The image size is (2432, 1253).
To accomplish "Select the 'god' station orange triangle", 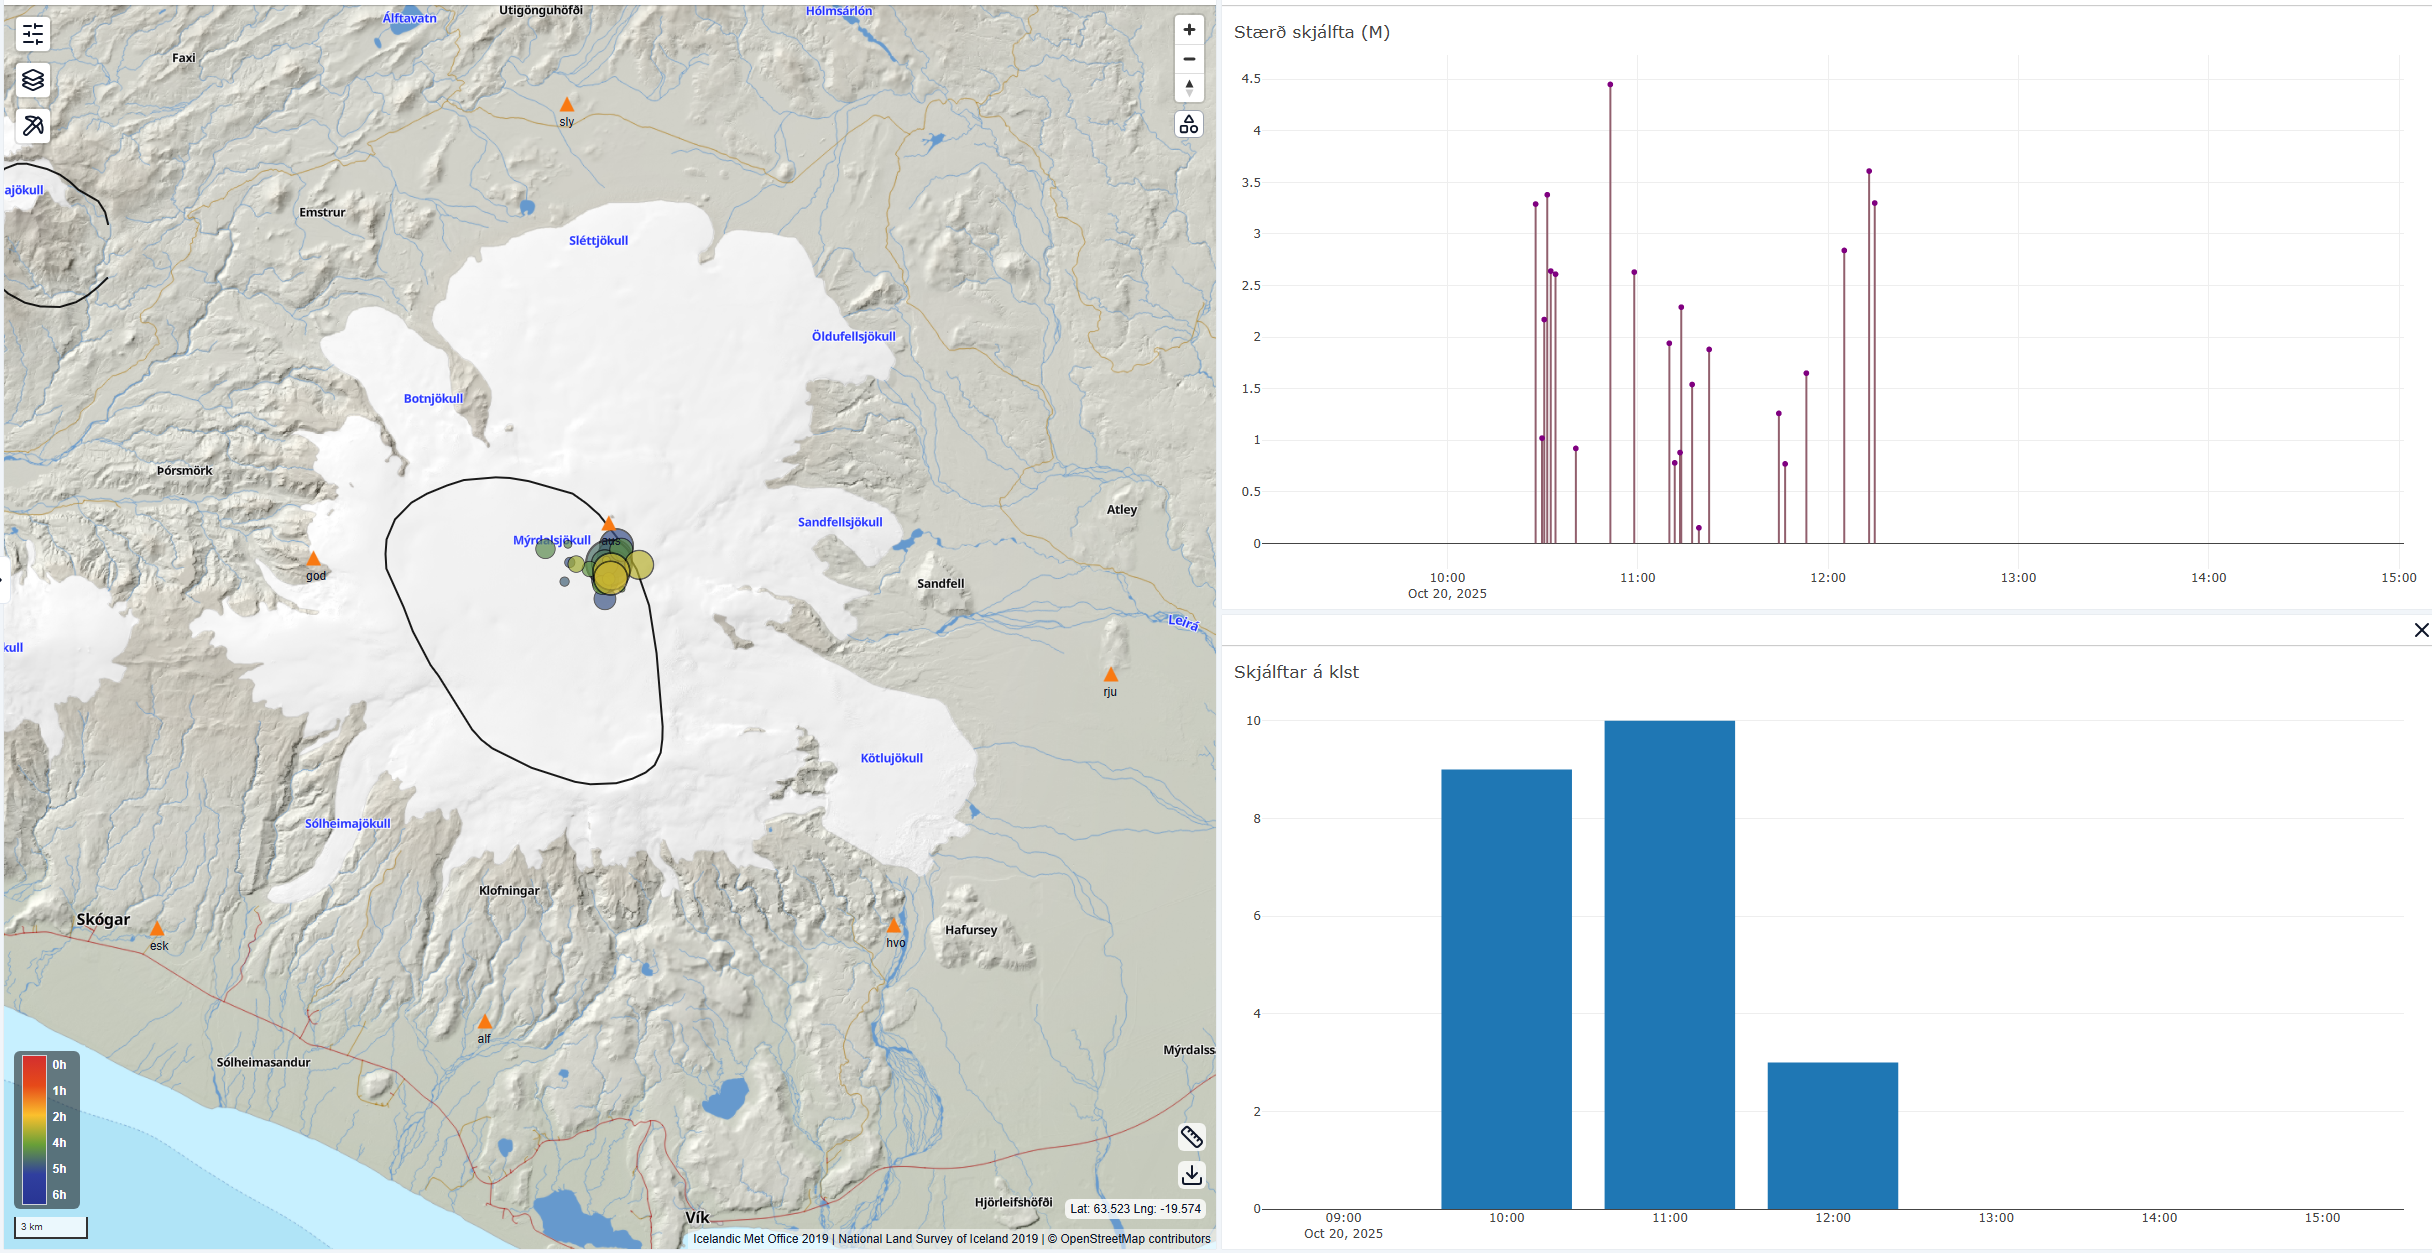I will [x=313, y=559].
